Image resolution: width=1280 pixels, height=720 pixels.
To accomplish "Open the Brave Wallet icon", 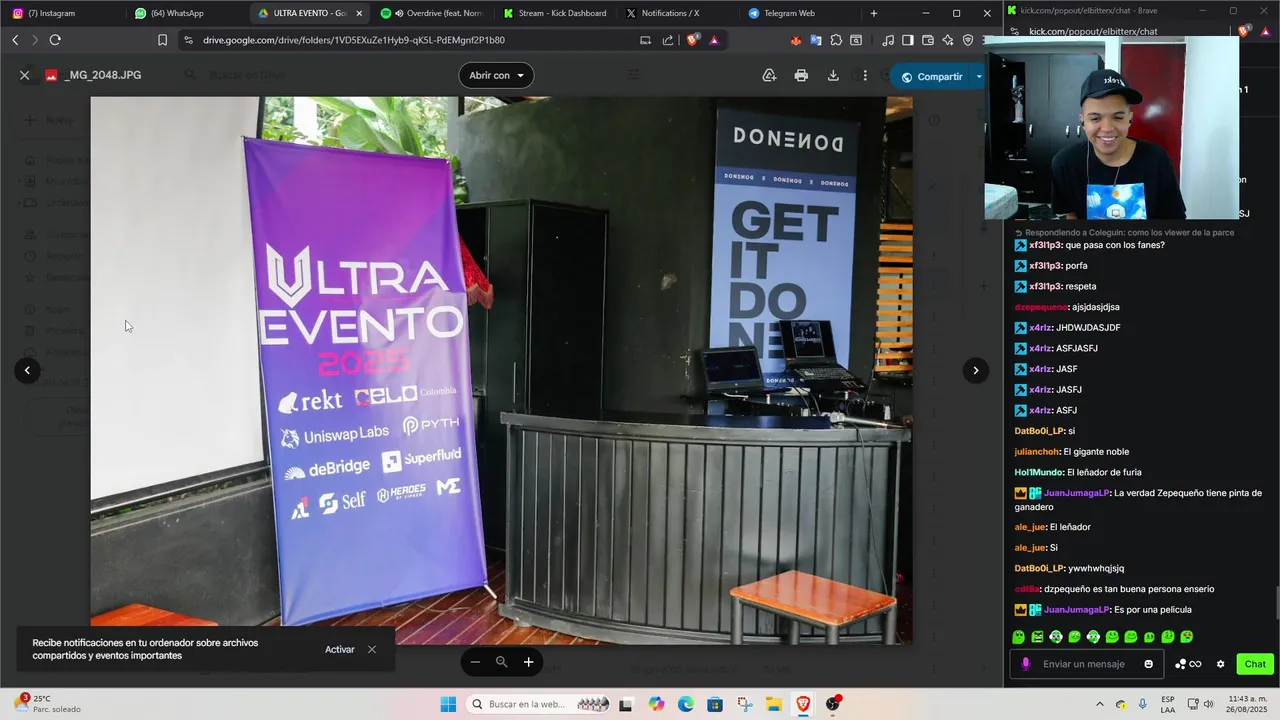I will point(928,40).
